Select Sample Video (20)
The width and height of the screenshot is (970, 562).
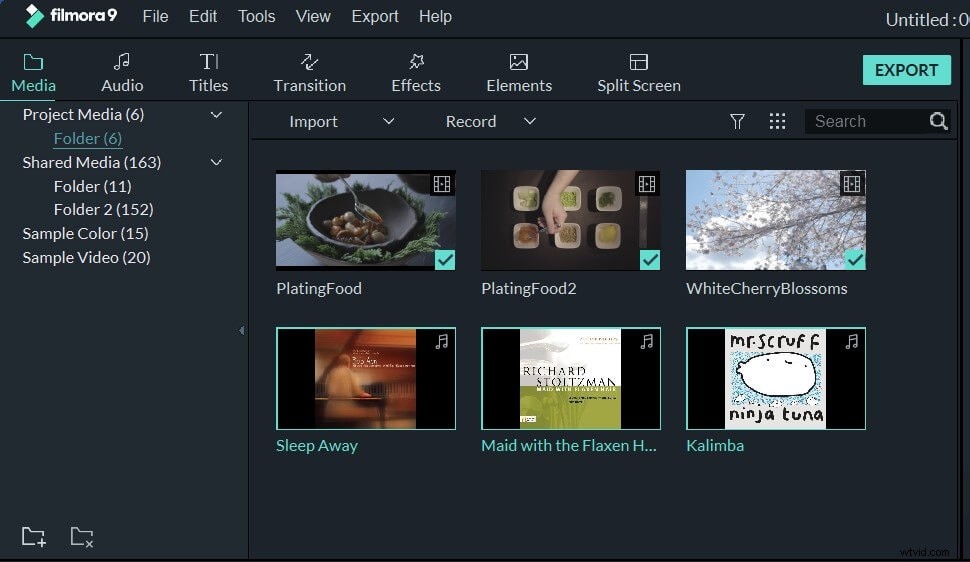click(x=86, y=257)
